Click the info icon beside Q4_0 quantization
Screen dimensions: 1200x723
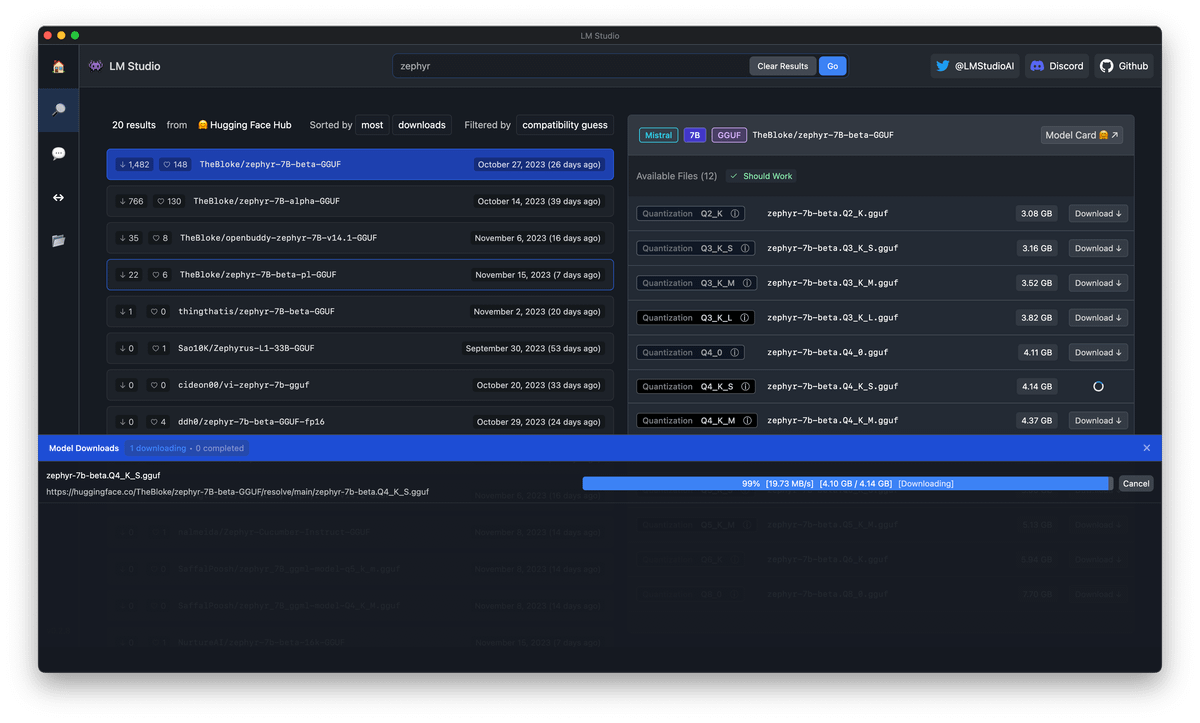pos(735,352)
